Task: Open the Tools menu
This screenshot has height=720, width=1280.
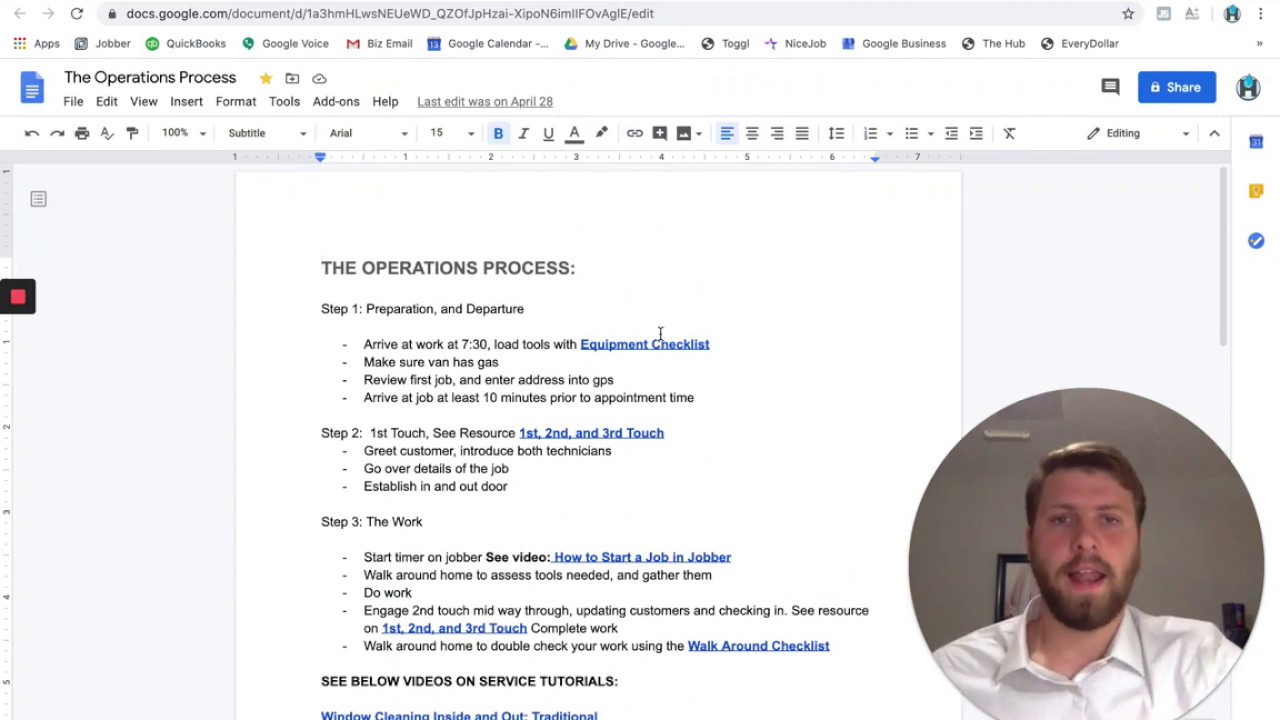Action: tap(284, 101)
